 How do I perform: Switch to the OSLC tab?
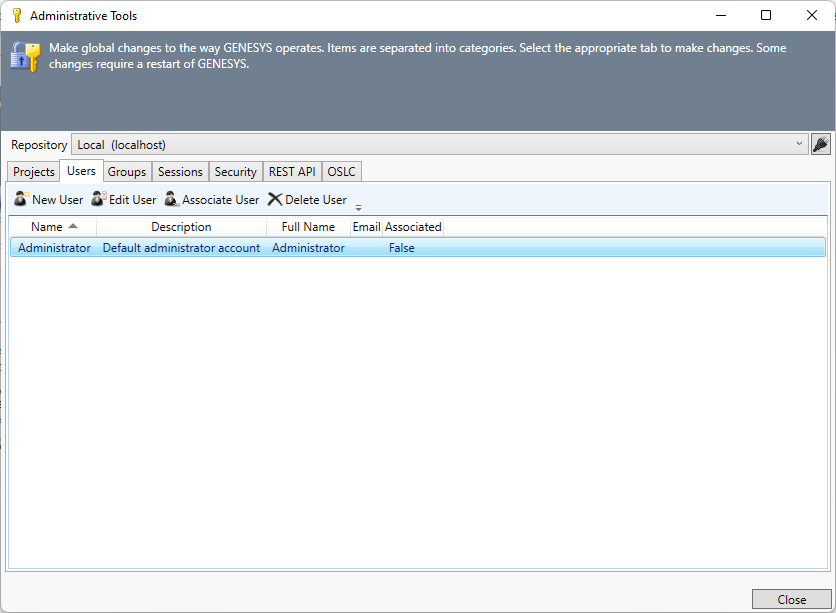(x=341, y=172)
